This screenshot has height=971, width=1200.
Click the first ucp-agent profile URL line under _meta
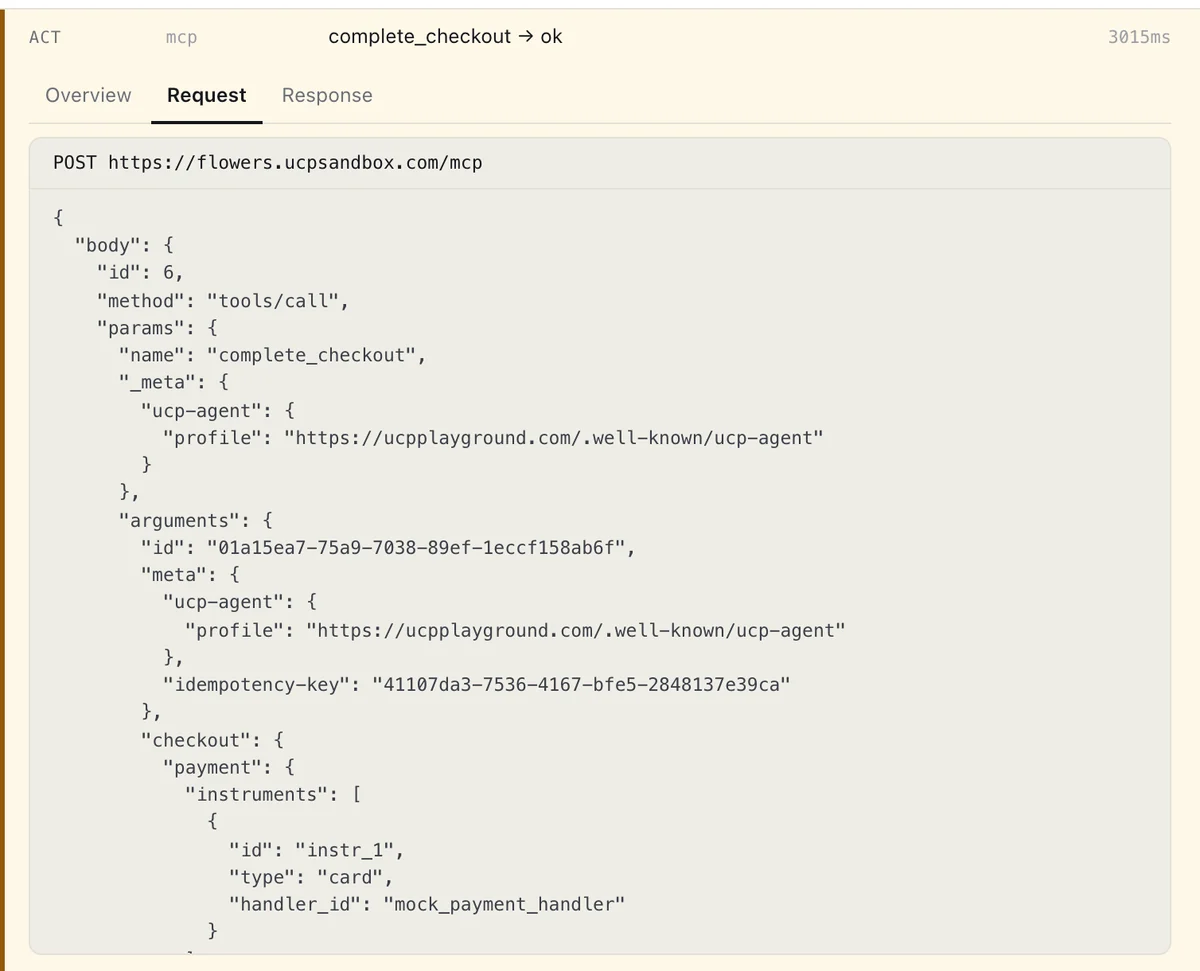[493, 437]
